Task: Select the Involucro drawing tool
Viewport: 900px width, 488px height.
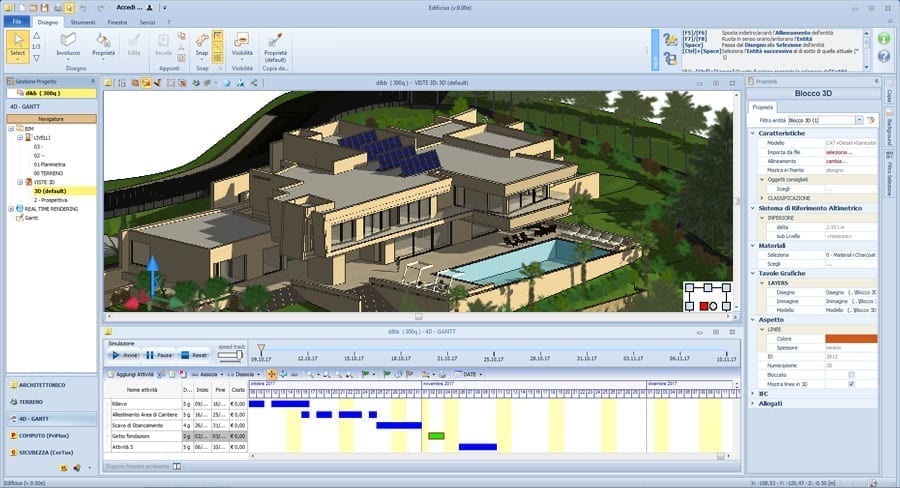Action: tap(68, 45)
